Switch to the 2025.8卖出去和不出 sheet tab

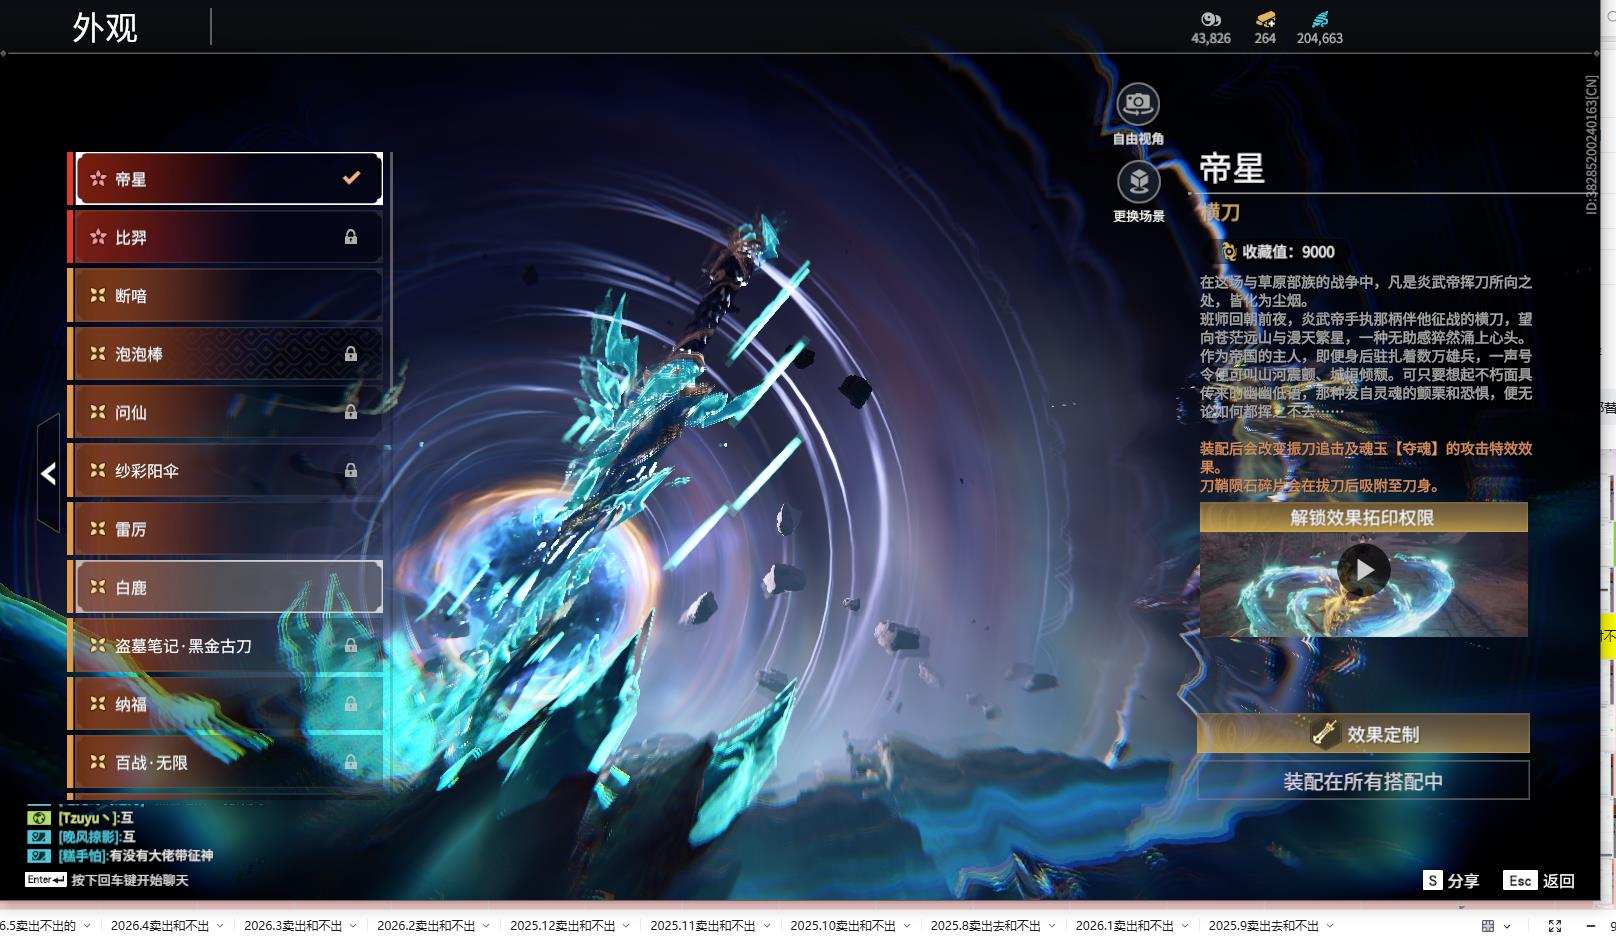(986, 926)
